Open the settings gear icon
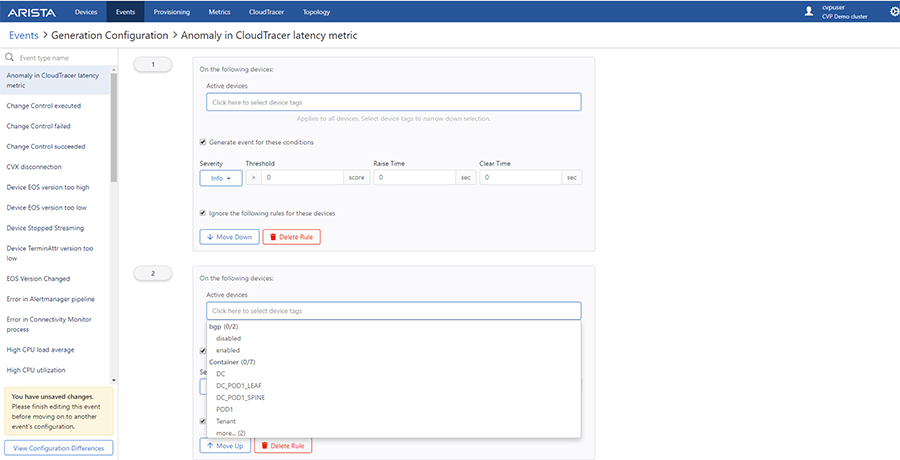Viewport: 900px width, 460px height. point(894,11)
